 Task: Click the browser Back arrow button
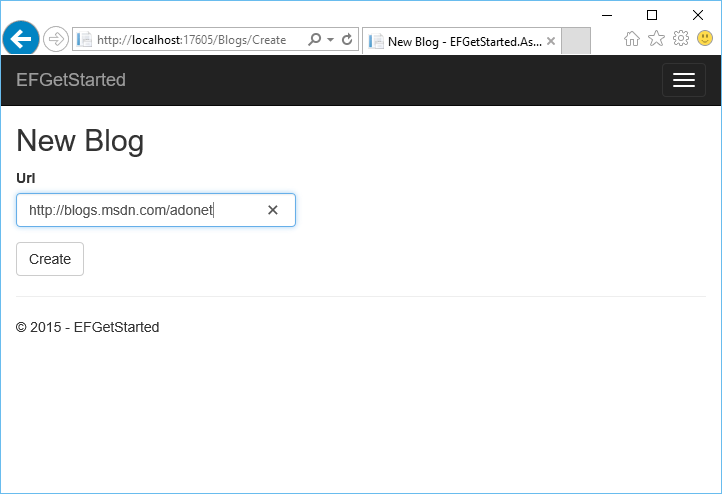[20, 40]
